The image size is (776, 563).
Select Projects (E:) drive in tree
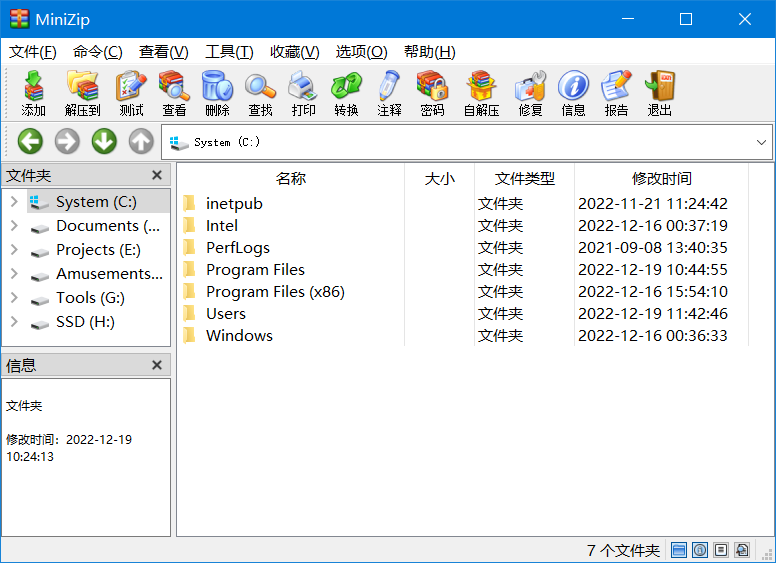coord(85,249)
